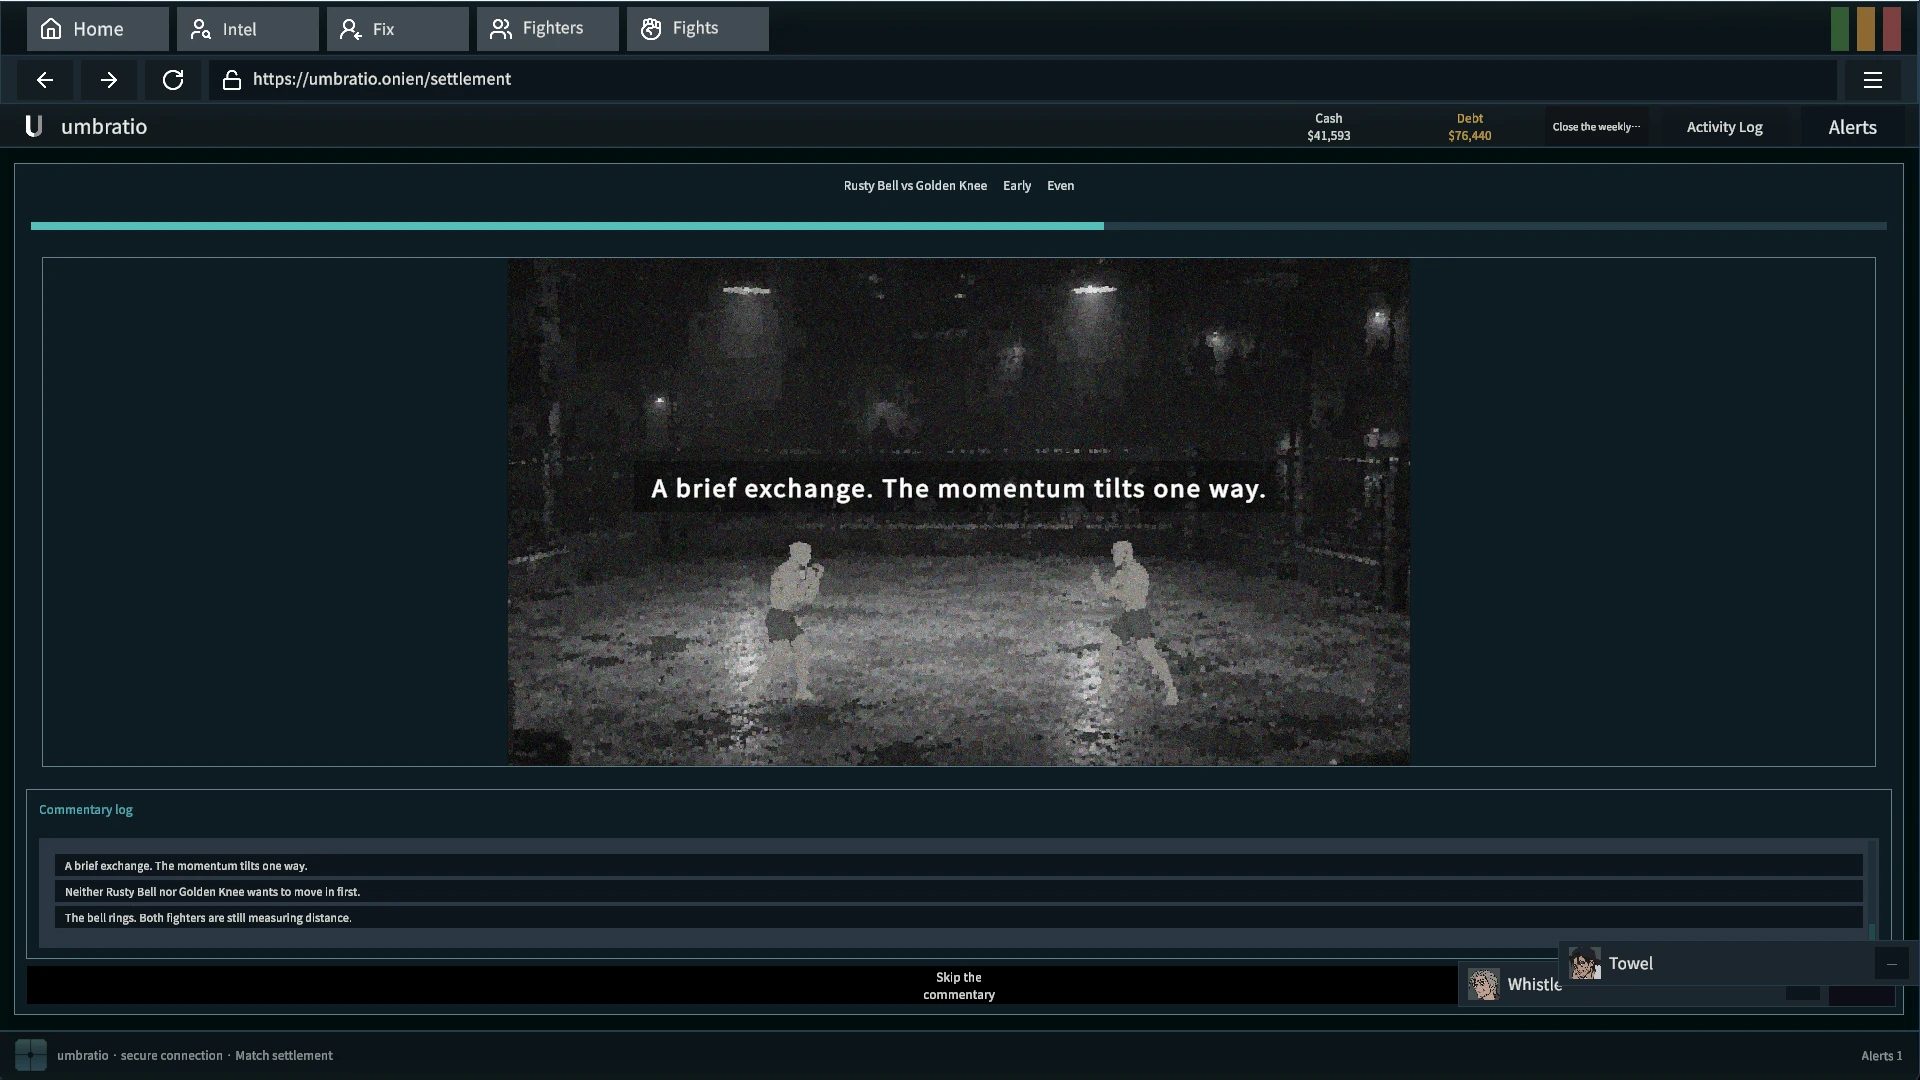Click the padlock icon in address bar
The width and height of the screenshot is (1920, 1080).
[232, 80]
